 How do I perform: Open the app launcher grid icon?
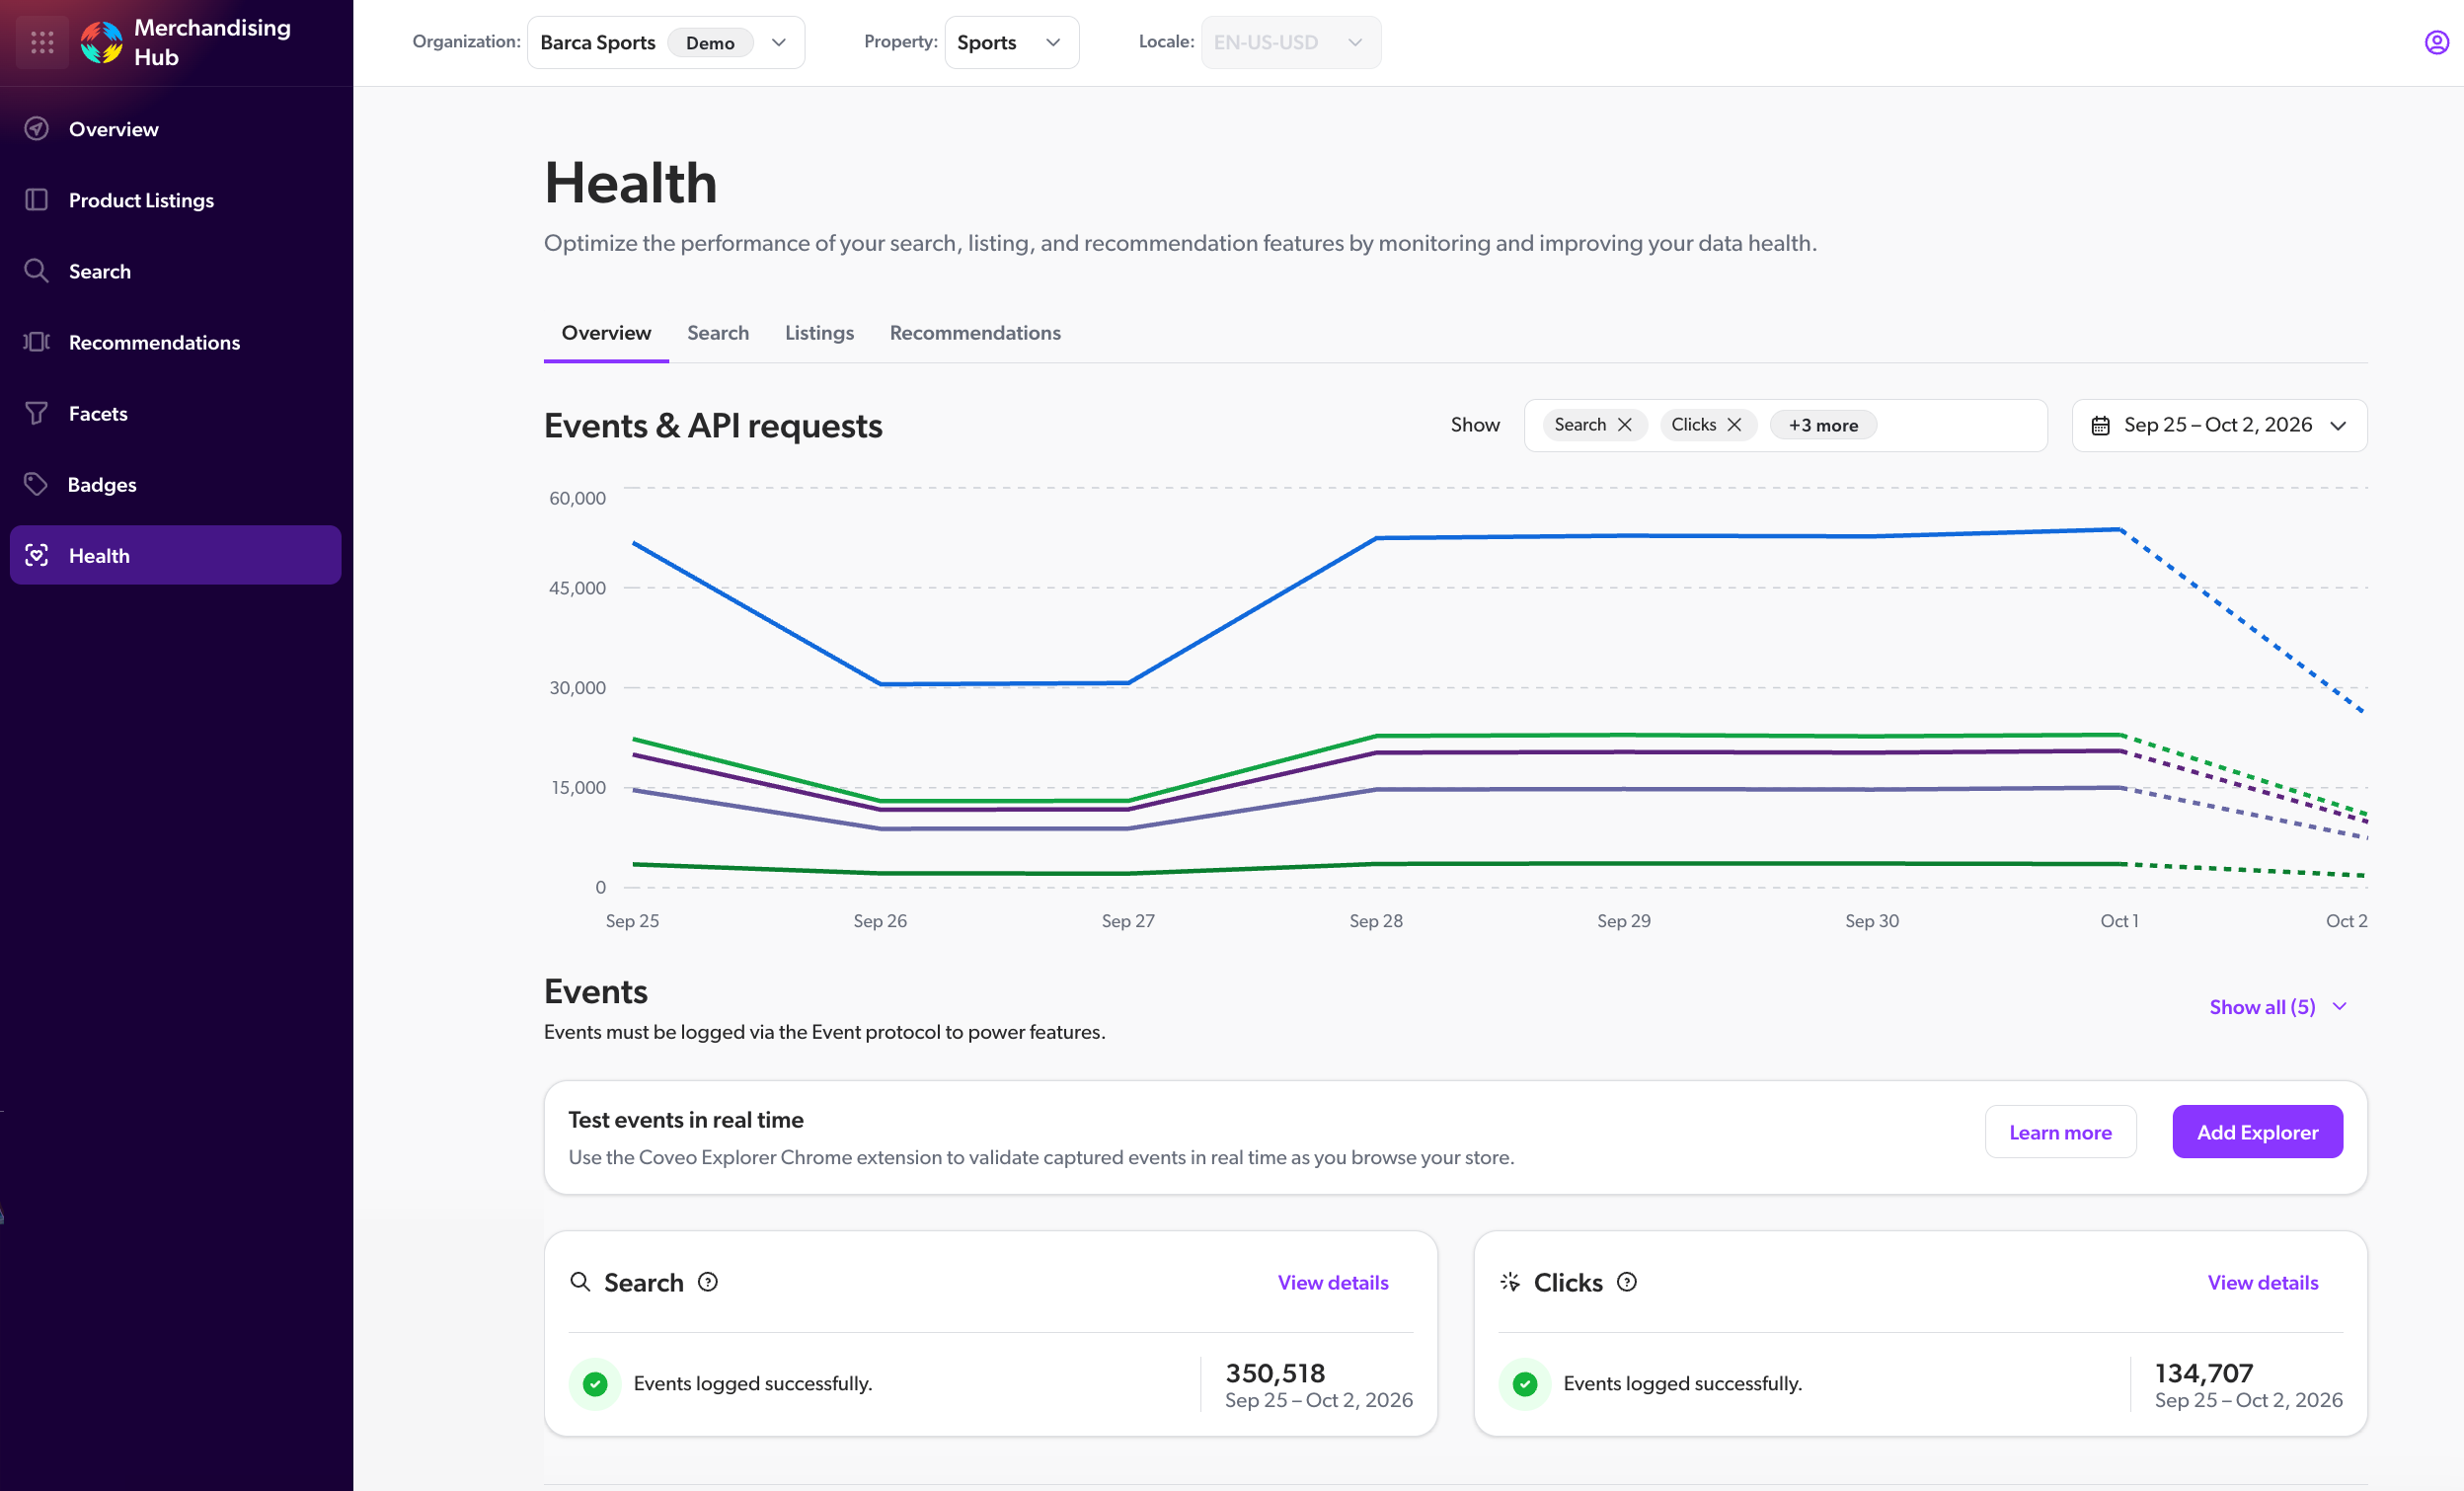pos(42,42)
